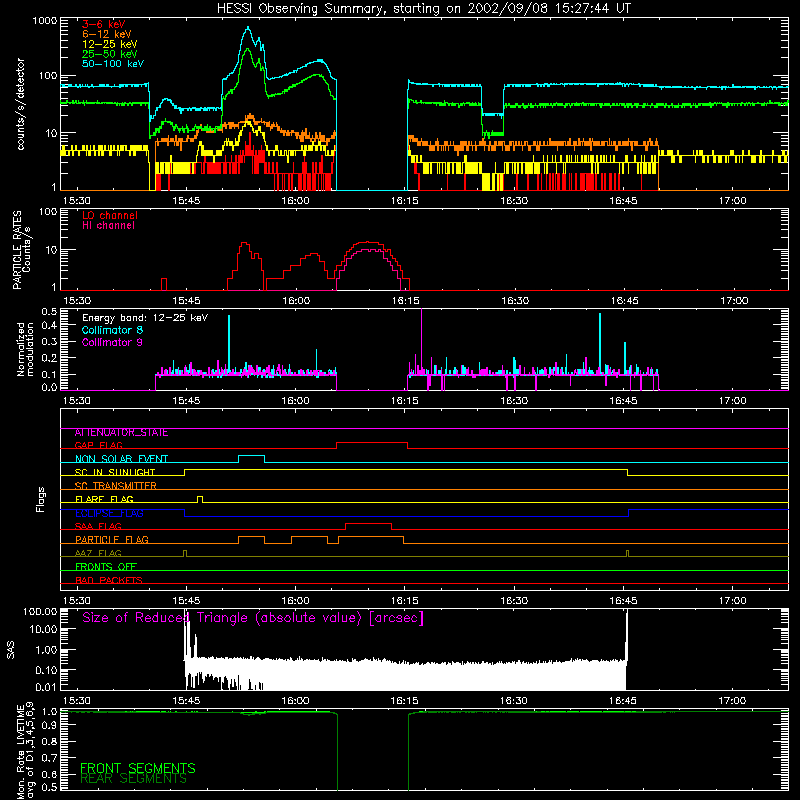This screenshot has width=800, height=800.
Task: Click the '1000' y-axis value in the top panel
Action: tap(45, 21)
